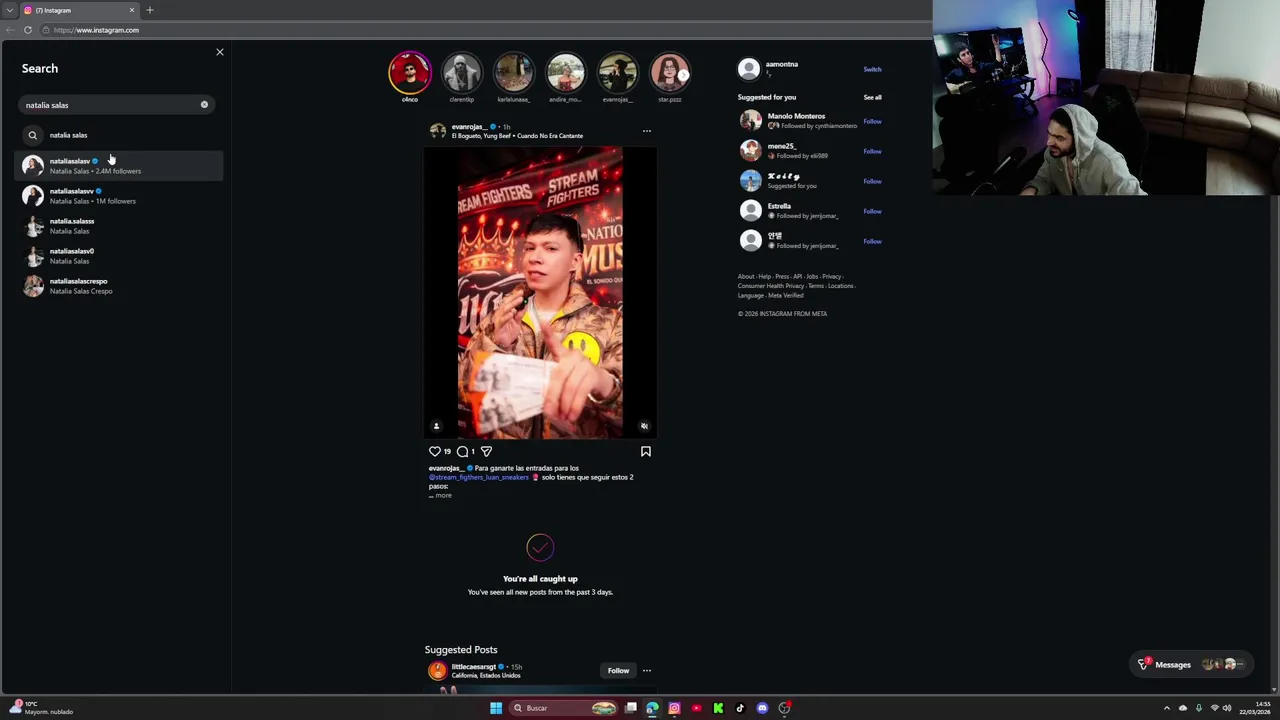Open the nataliasalasvv profile result
Screen dimensions: 1280x720
tap(118, 196)
